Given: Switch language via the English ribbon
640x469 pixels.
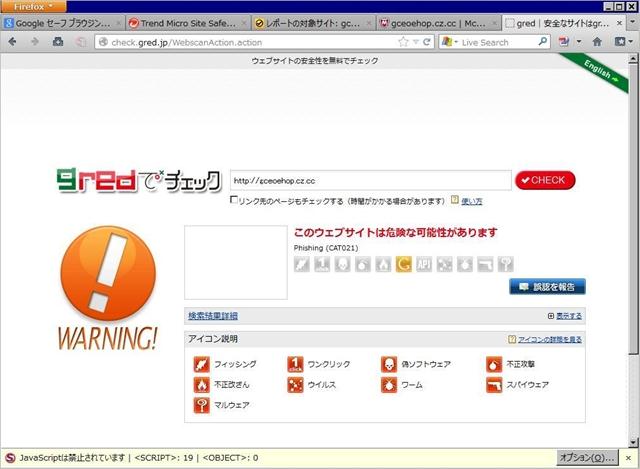Looking at the screenshot, I should tap(600, 71).
